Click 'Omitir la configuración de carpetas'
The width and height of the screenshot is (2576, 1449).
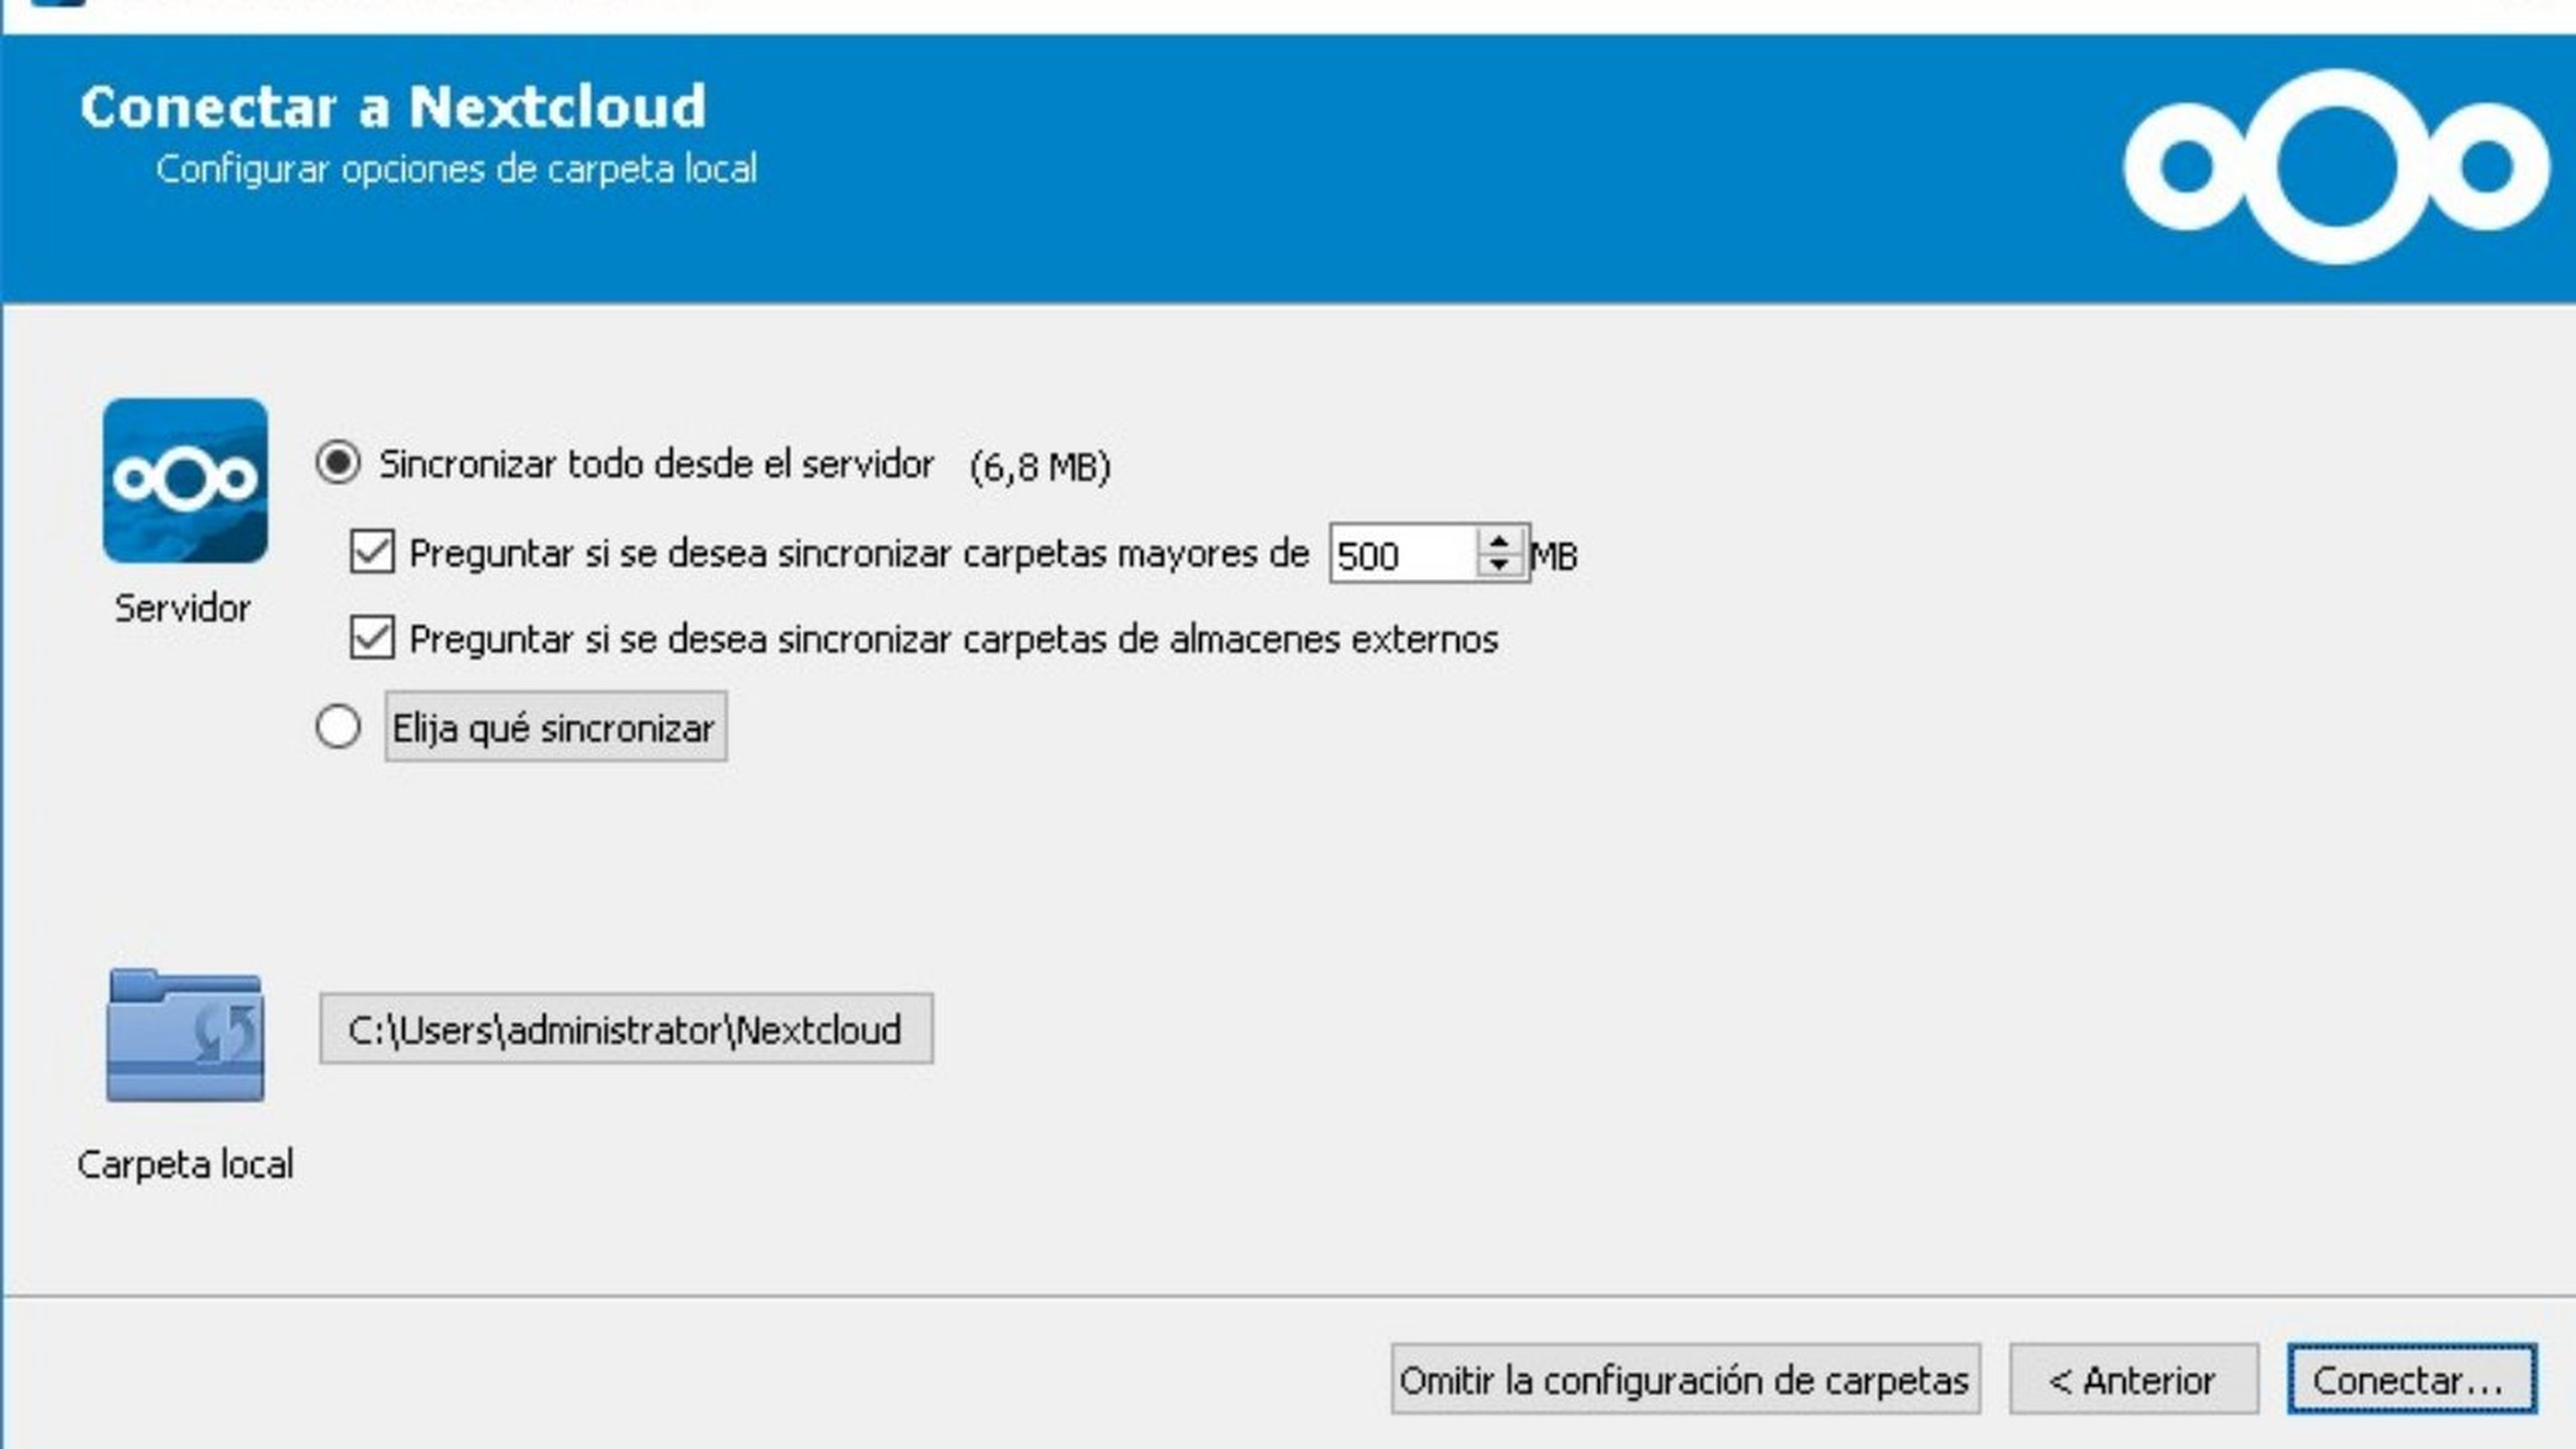(x=1685, y=1380)
